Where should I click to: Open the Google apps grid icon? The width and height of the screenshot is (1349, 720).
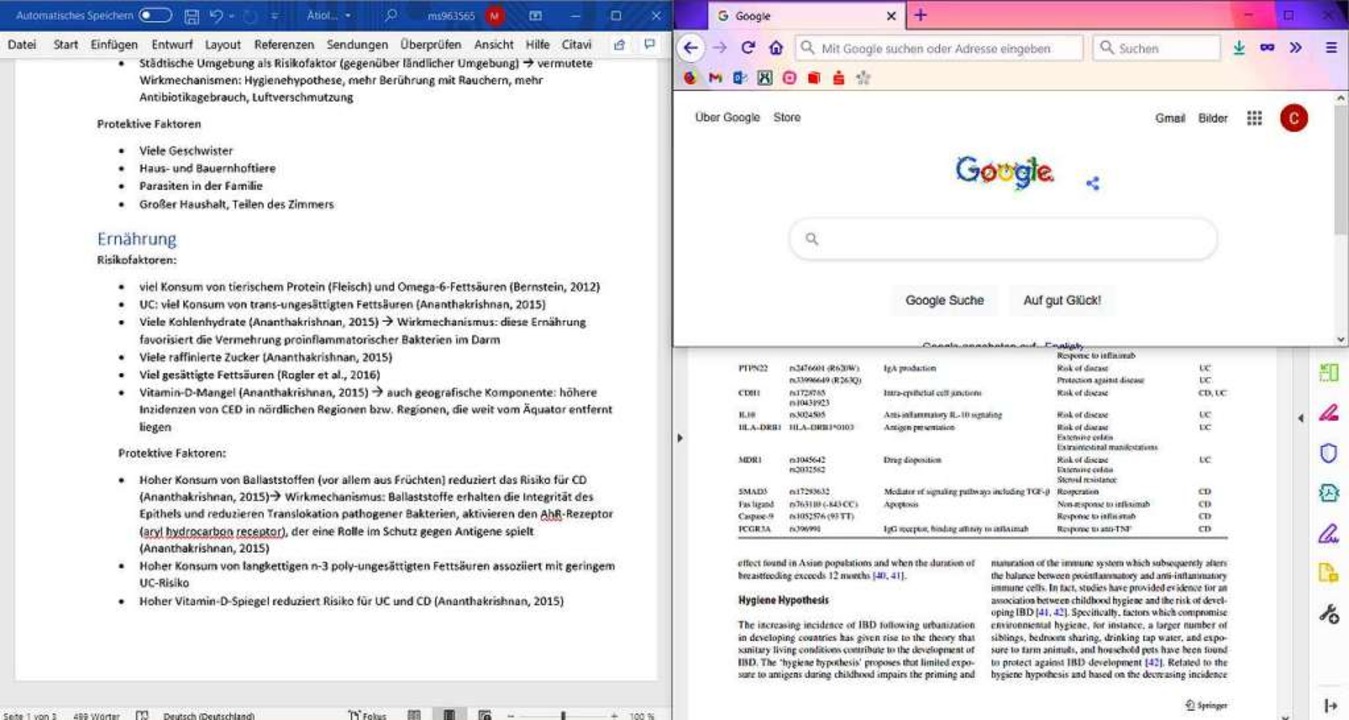pos(1254,118)
